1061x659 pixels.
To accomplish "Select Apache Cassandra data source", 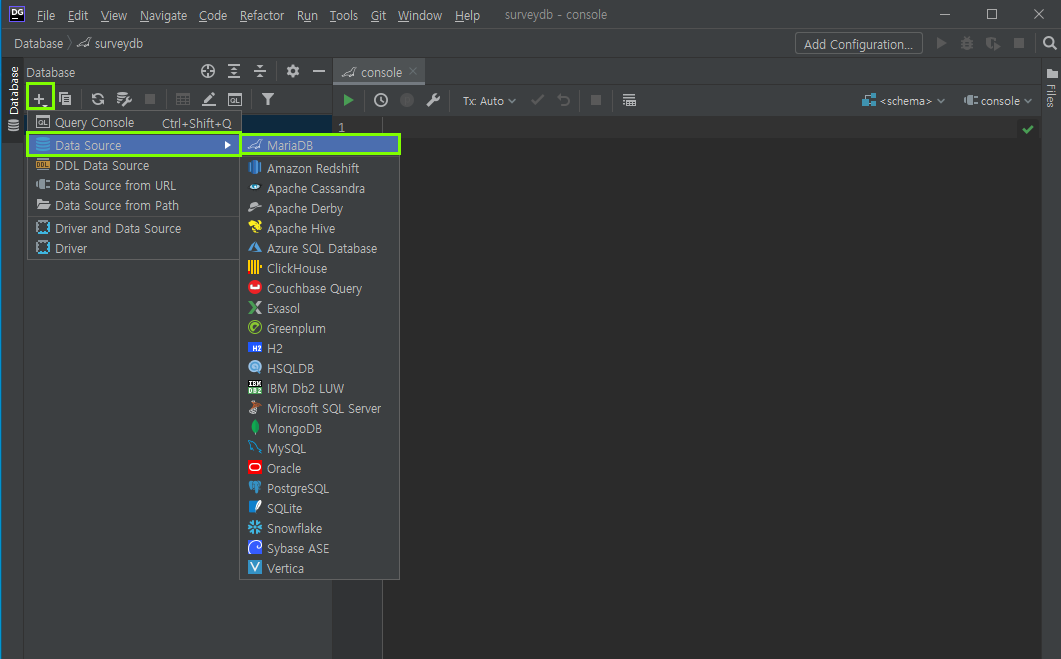I will 320,188.
